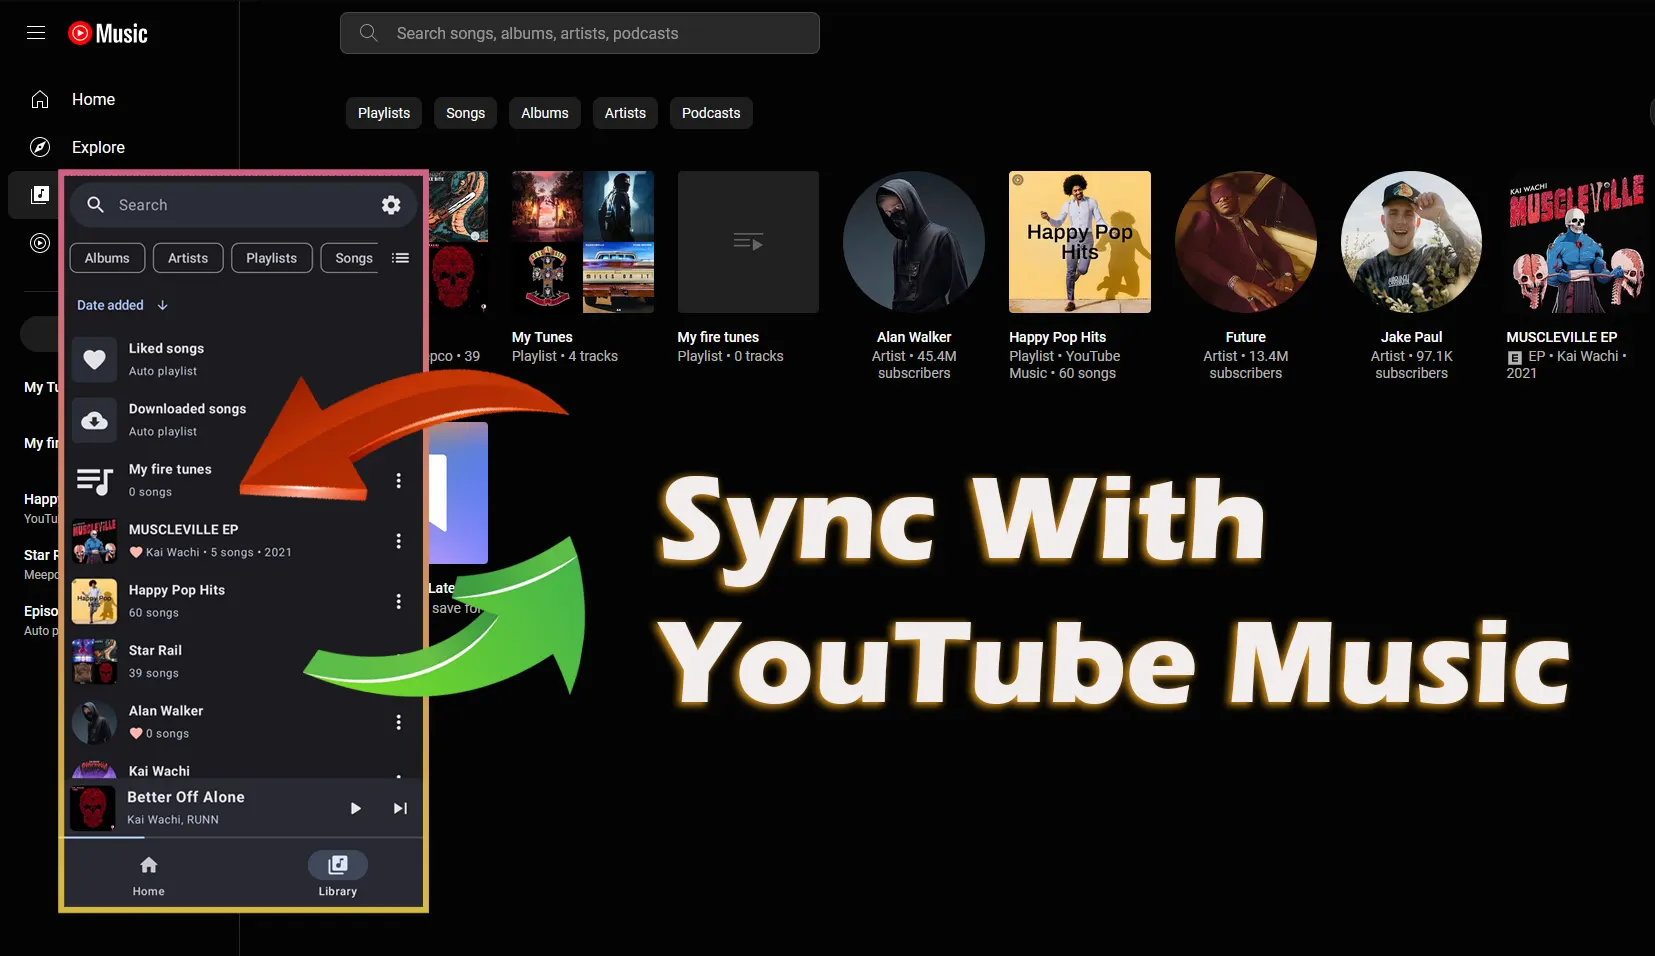Open the empty My fire tunes playlist card
This screenshot has width=1655, height=956.
point(748,242)
